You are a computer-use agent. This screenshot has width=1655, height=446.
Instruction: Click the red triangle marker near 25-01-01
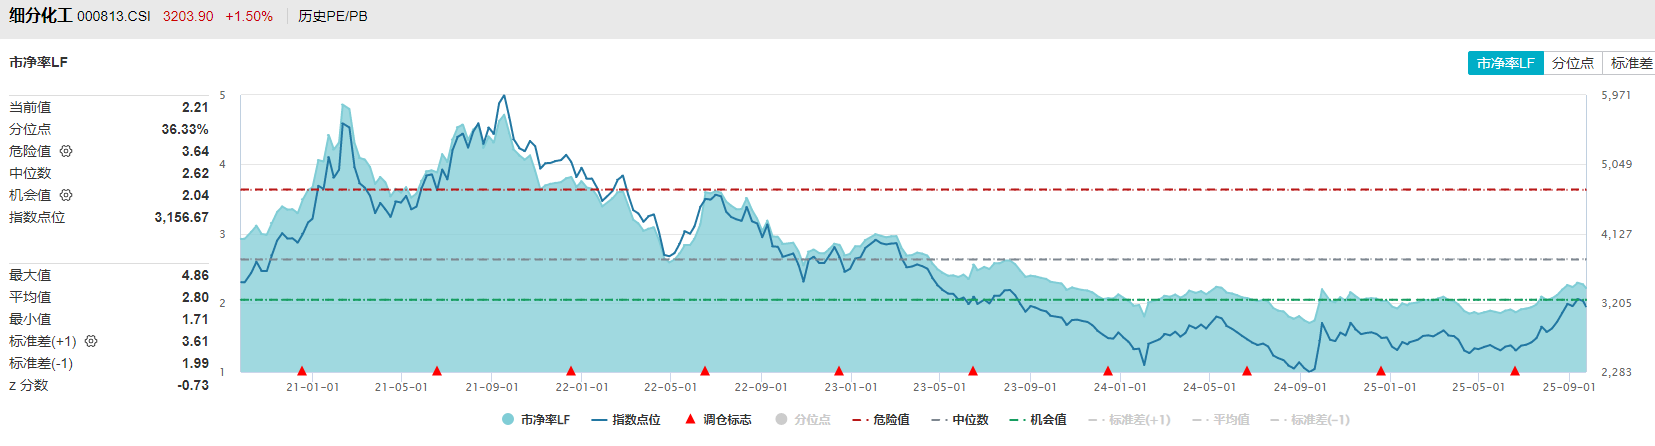point(1381,371)
